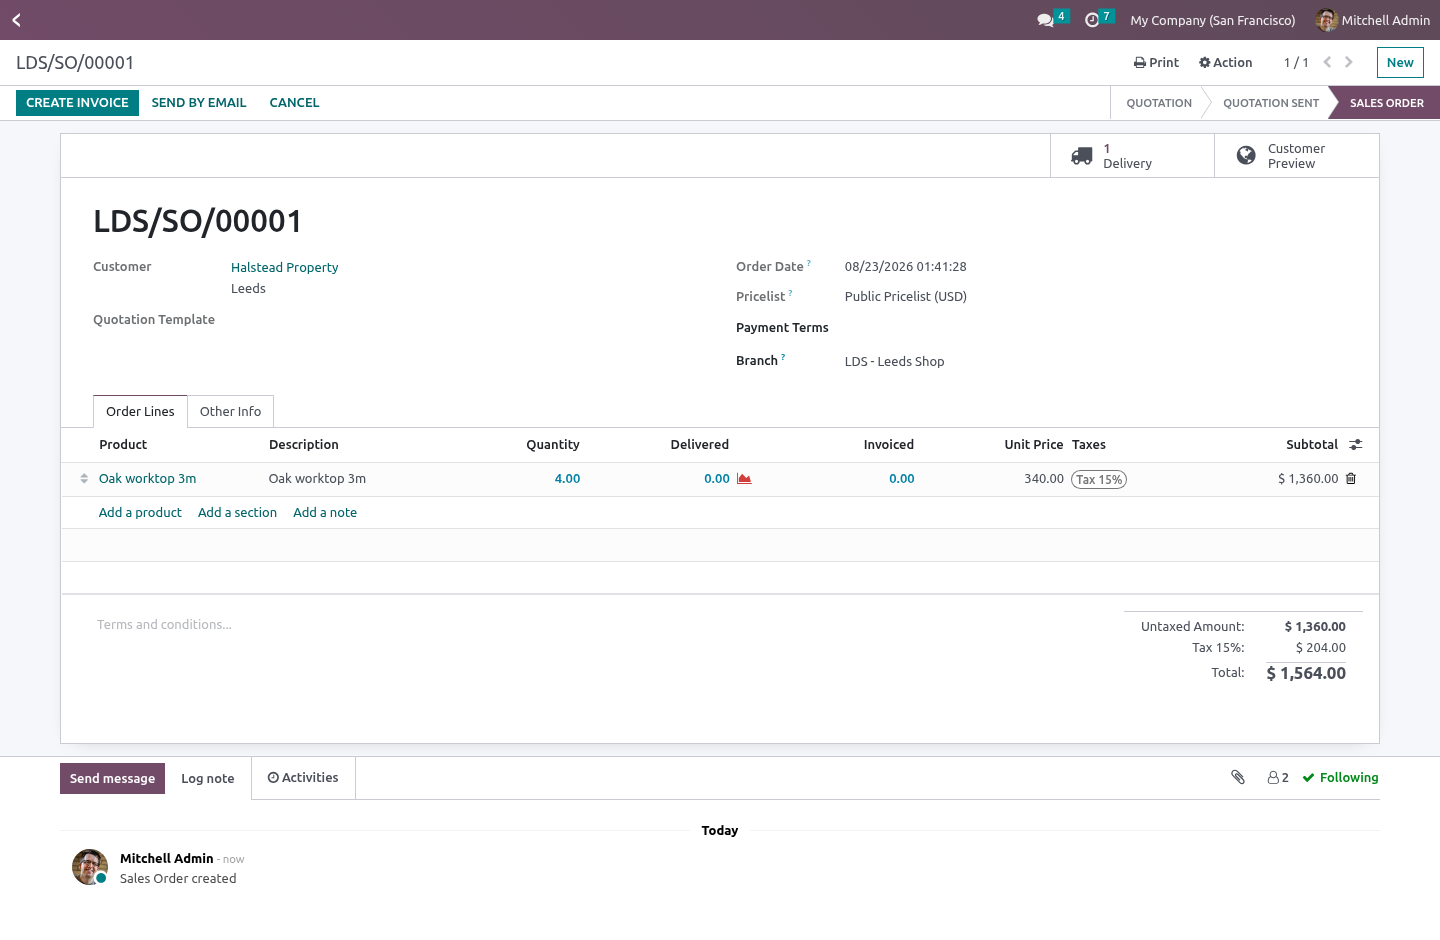Open the Halstead Property customer link
The image size is (1440, 940).
click(285, 267)
